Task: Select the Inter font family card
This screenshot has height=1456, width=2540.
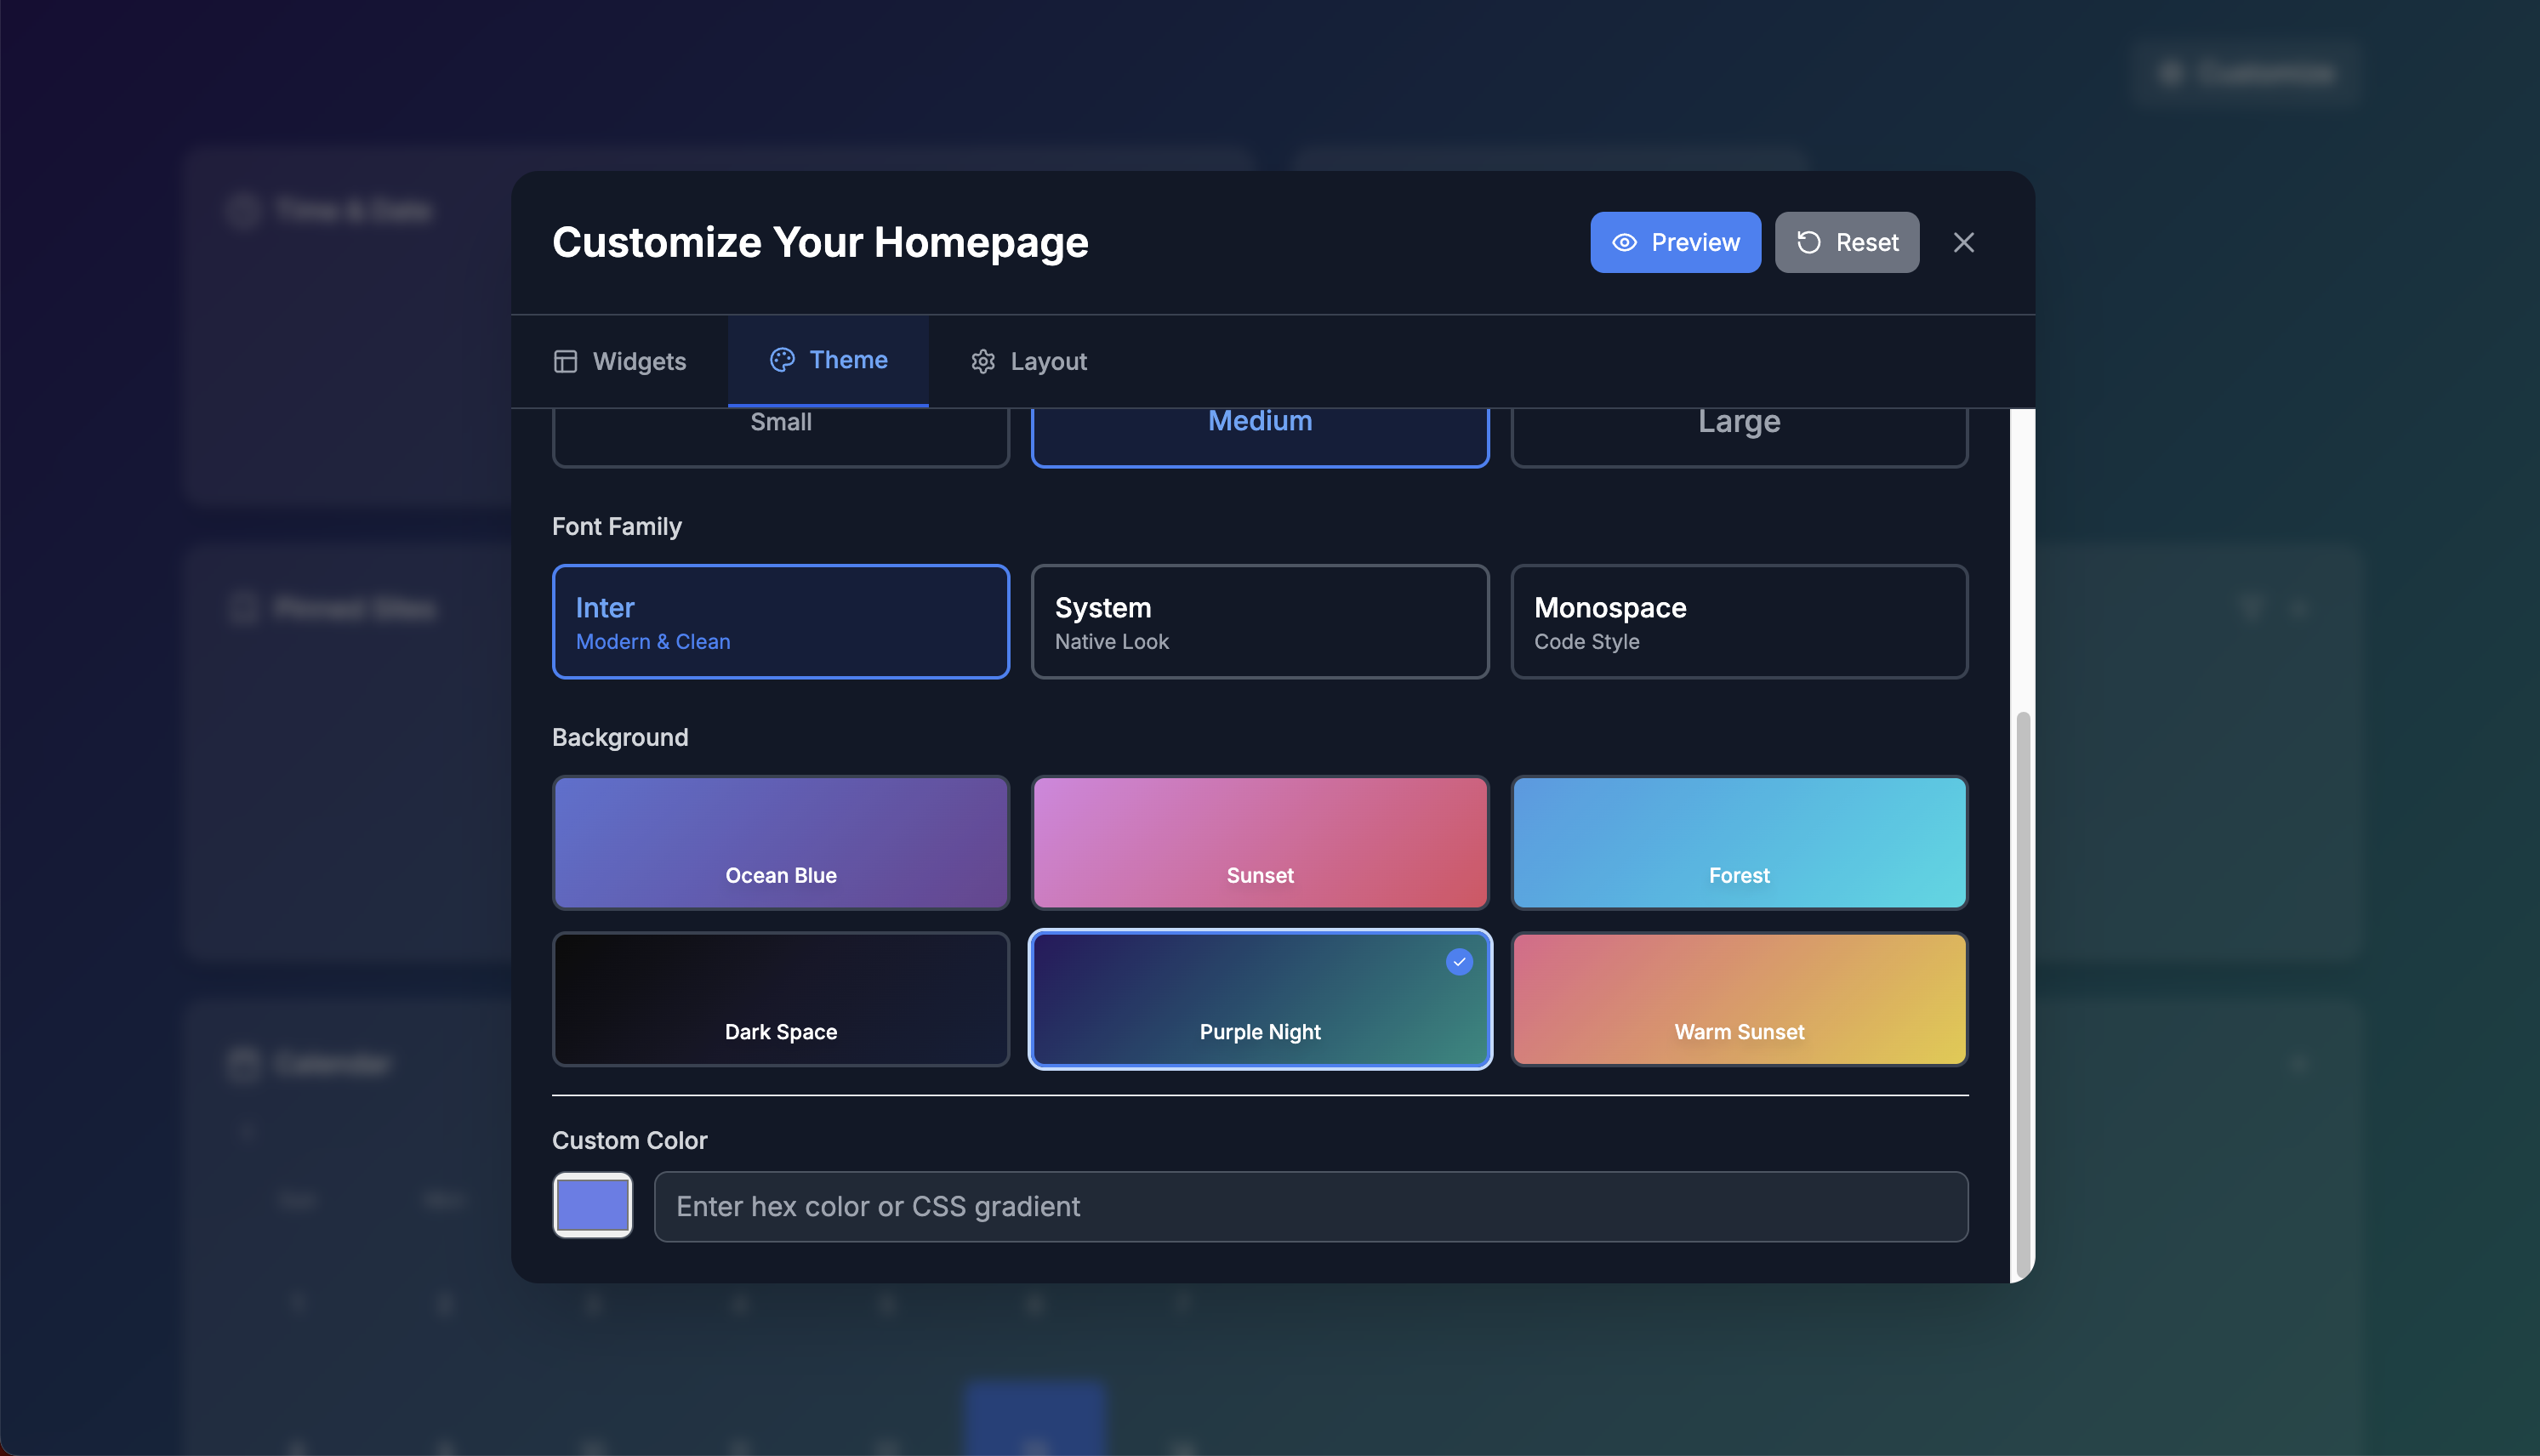Action: (x=780, y=622)
